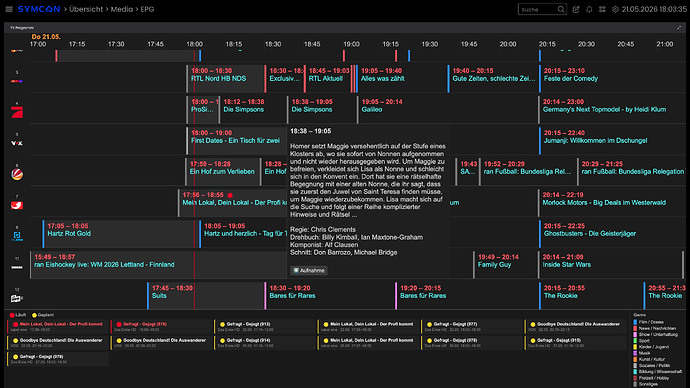The width and height of the screenshot is (690, 388).
Task: Open Gute Zeiten, schlechte Zeiten program
Action: point(493,79)
